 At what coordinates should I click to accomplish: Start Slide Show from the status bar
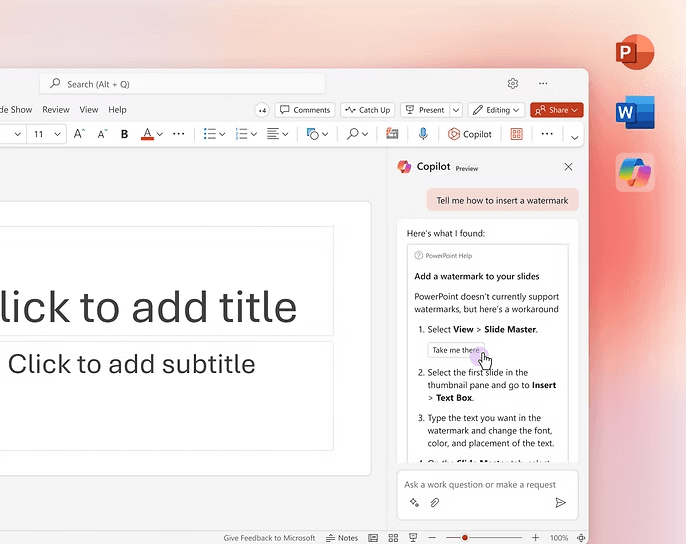(x=413, y=537)
